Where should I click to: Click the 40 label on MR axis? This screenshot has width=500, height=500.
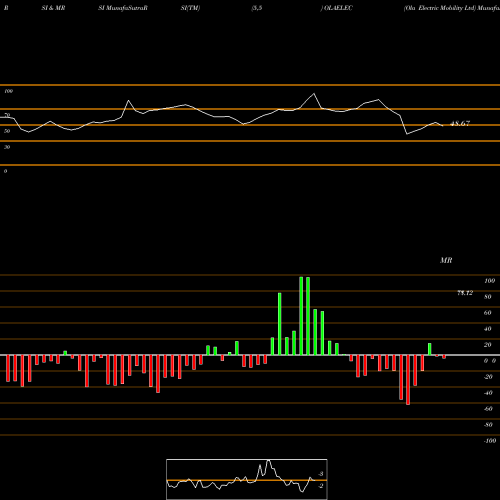coord(488,329)
